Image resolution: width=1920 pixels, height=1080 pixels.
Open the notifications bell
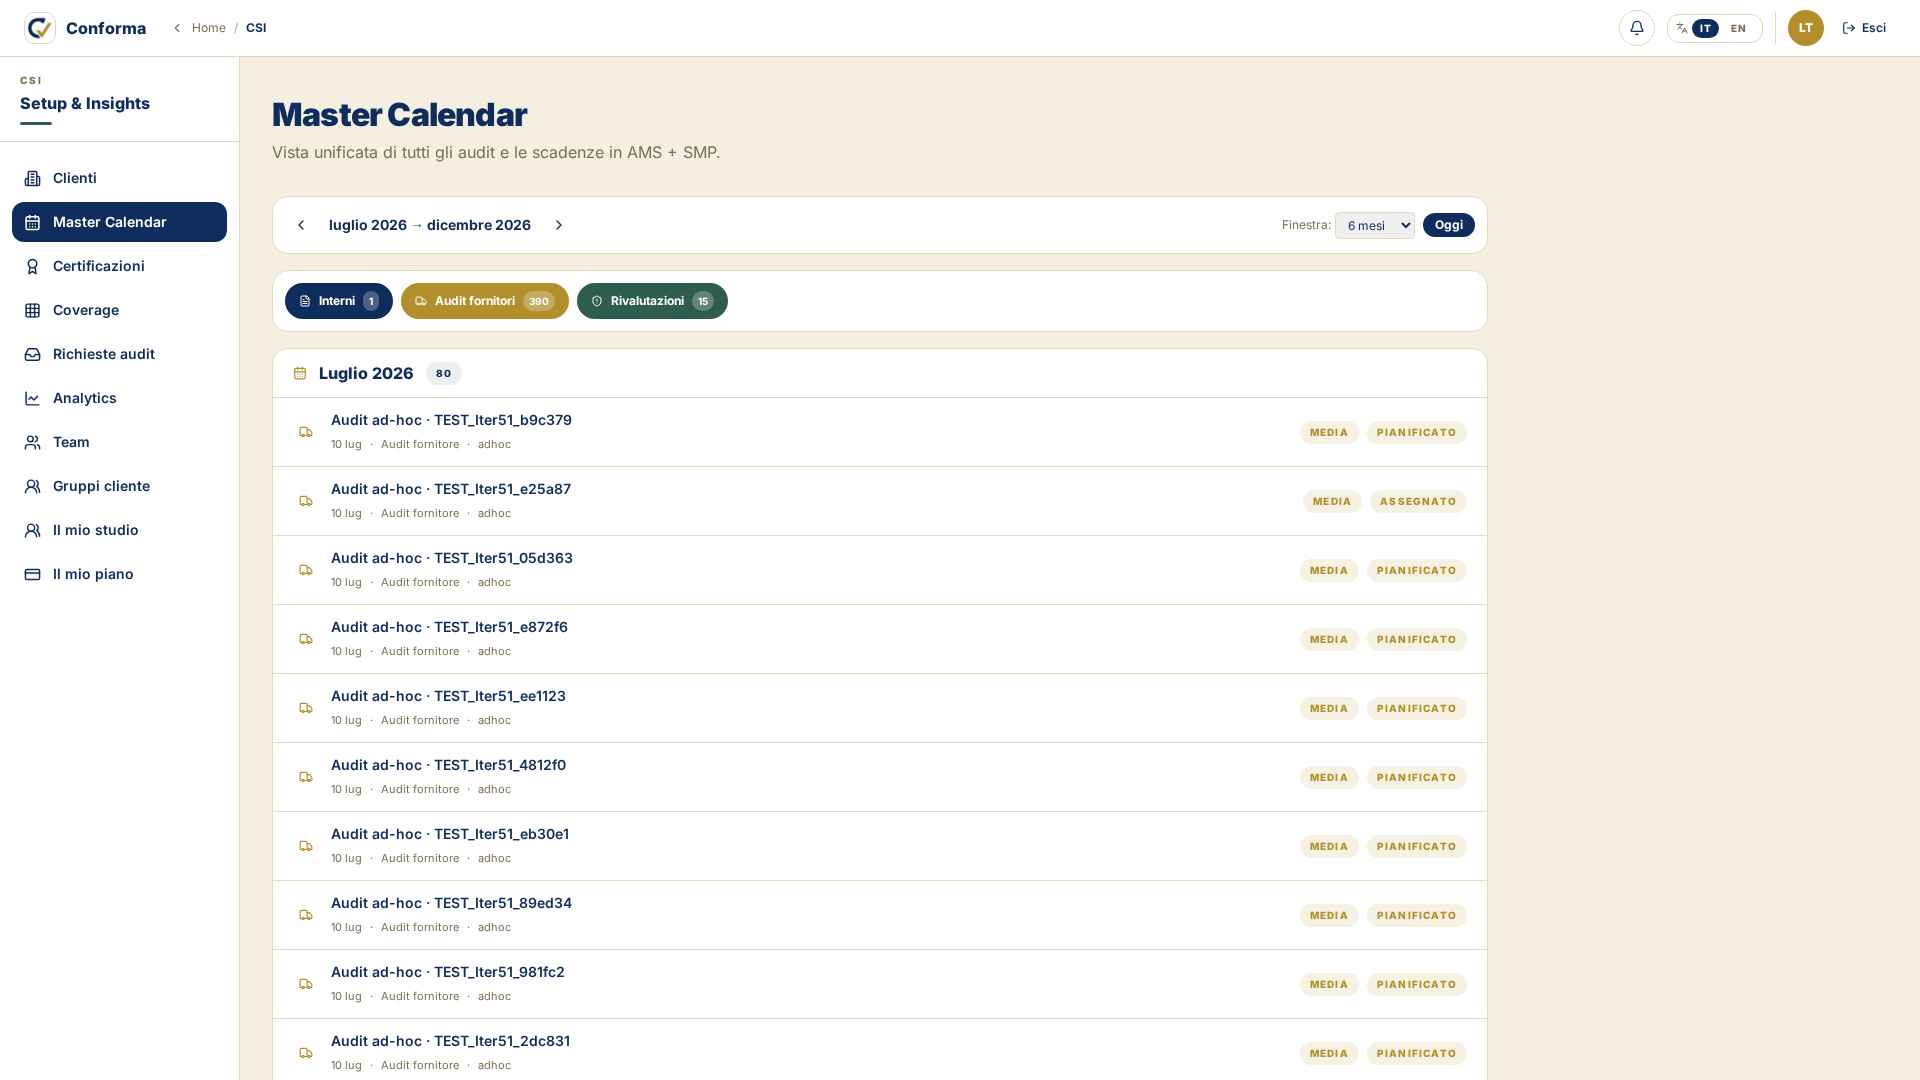1637,28
